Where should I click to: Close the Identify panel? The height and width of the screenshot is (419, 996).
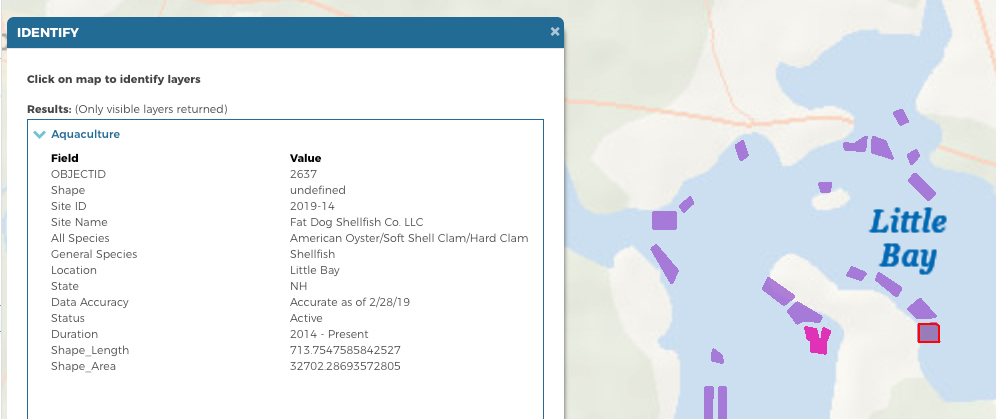555,31
